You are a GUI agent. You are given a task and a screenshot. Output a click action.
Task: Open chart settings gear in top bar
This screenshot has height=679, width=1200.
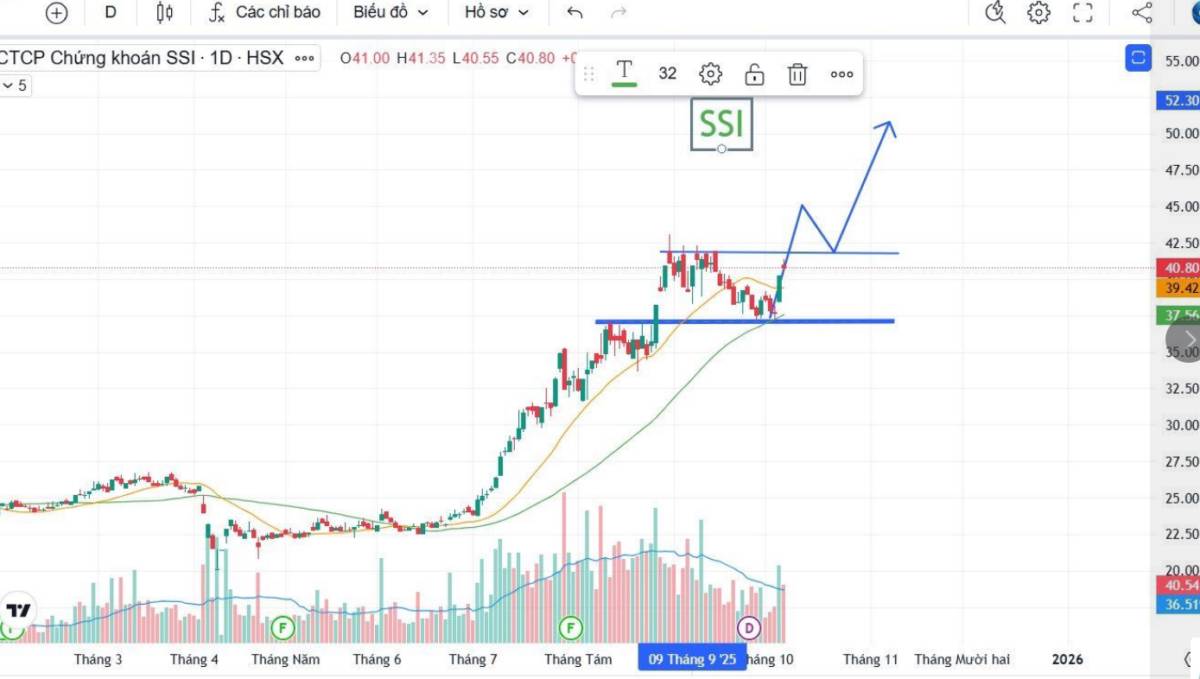click(x=1039, y=13)
